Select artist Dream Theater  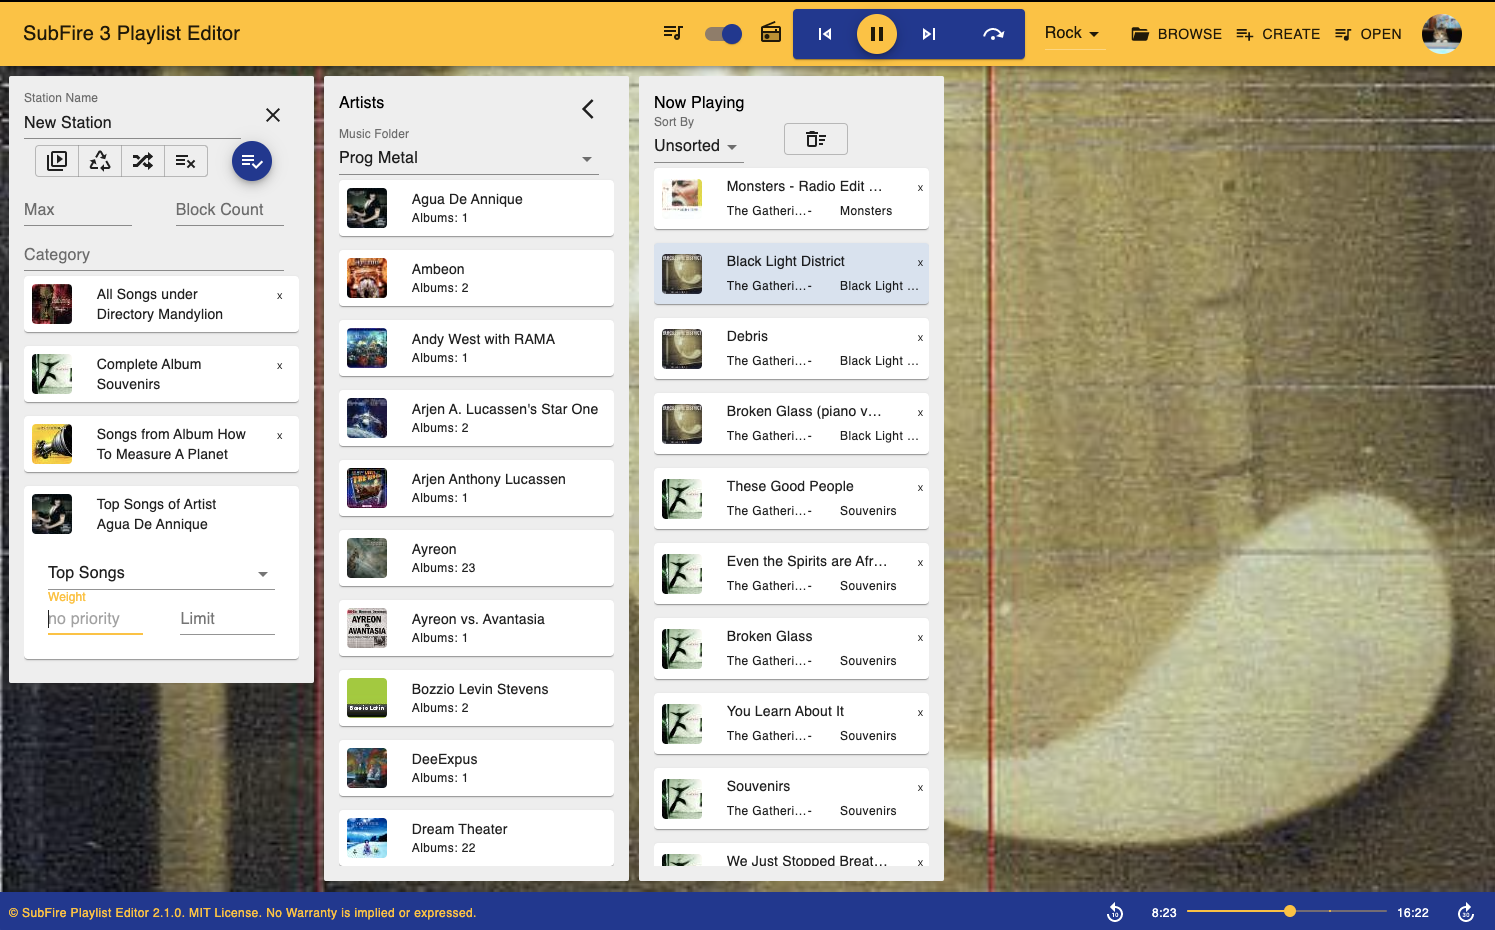click(x=476, y=838)
